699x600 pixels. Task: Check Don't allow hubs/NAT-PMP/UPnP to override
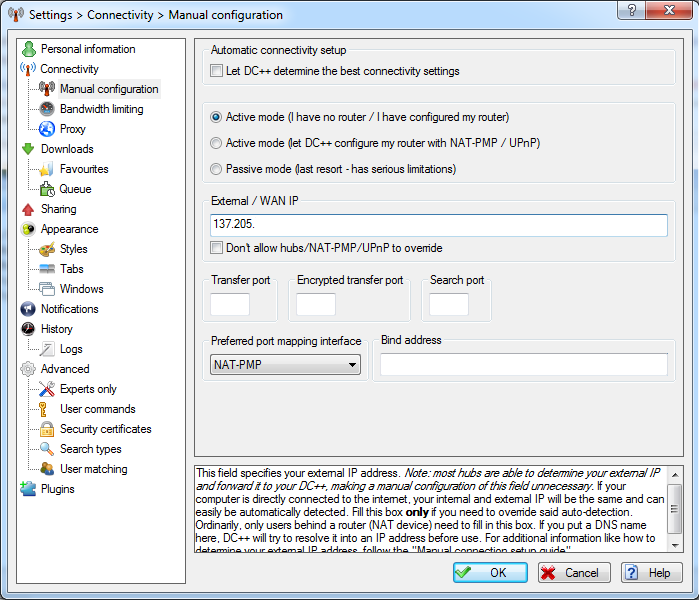tap(216, 248)
